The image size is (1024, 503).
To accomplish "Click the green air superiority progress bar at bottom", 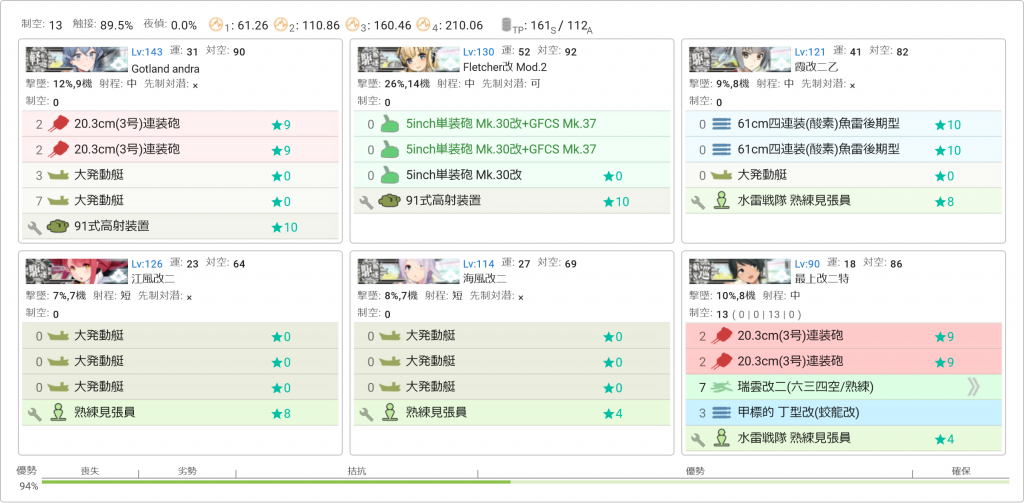I will [276, 482].
